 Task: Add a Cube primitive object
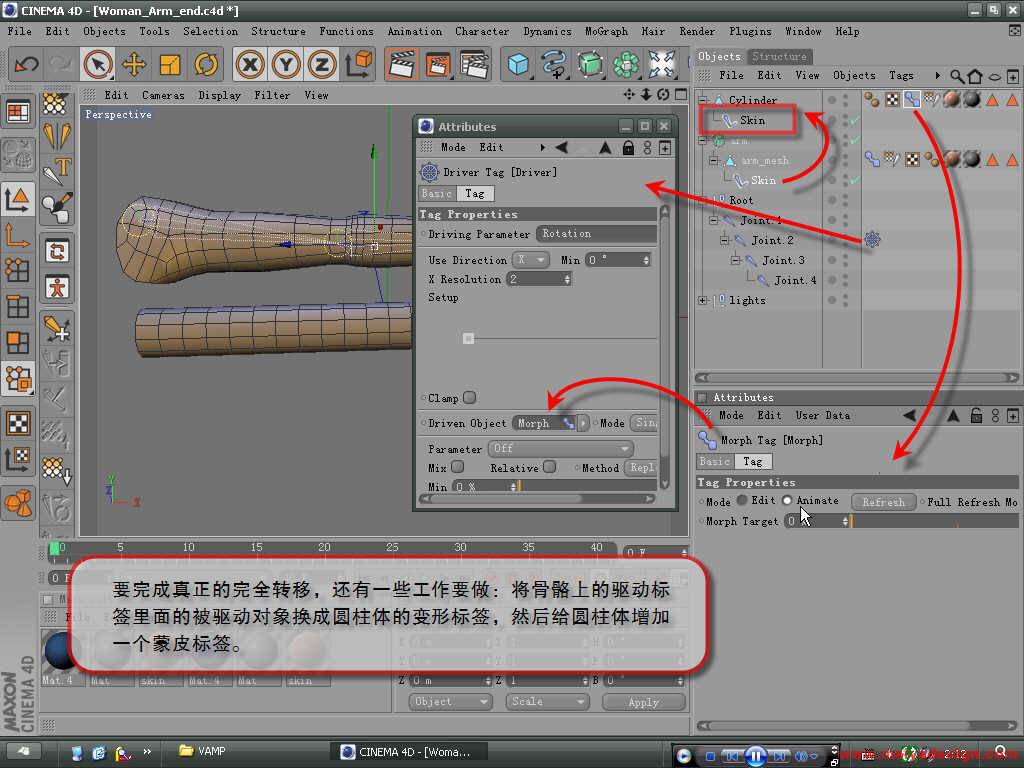click(x=519, y=65)
